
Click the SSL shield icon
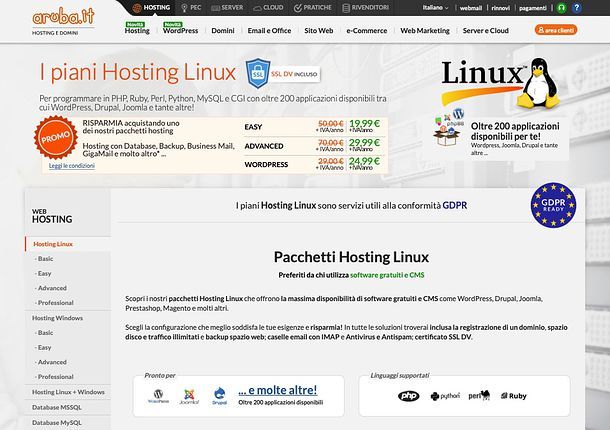pyautogui.click(x=258, y=73)
